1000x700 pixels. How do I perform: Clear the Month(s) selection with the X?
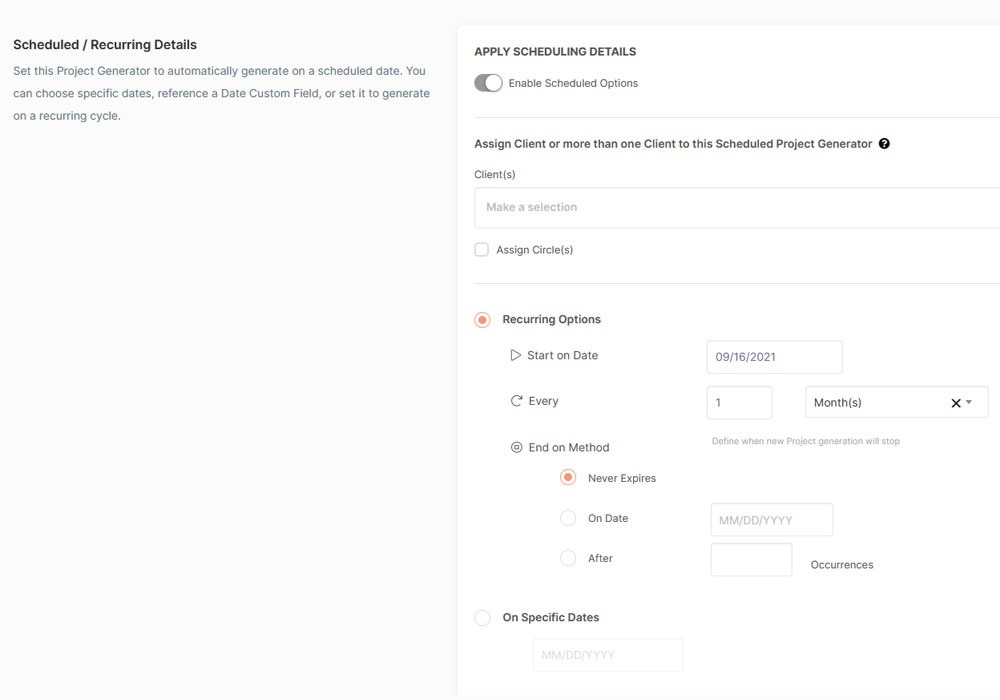click(955, 403)
